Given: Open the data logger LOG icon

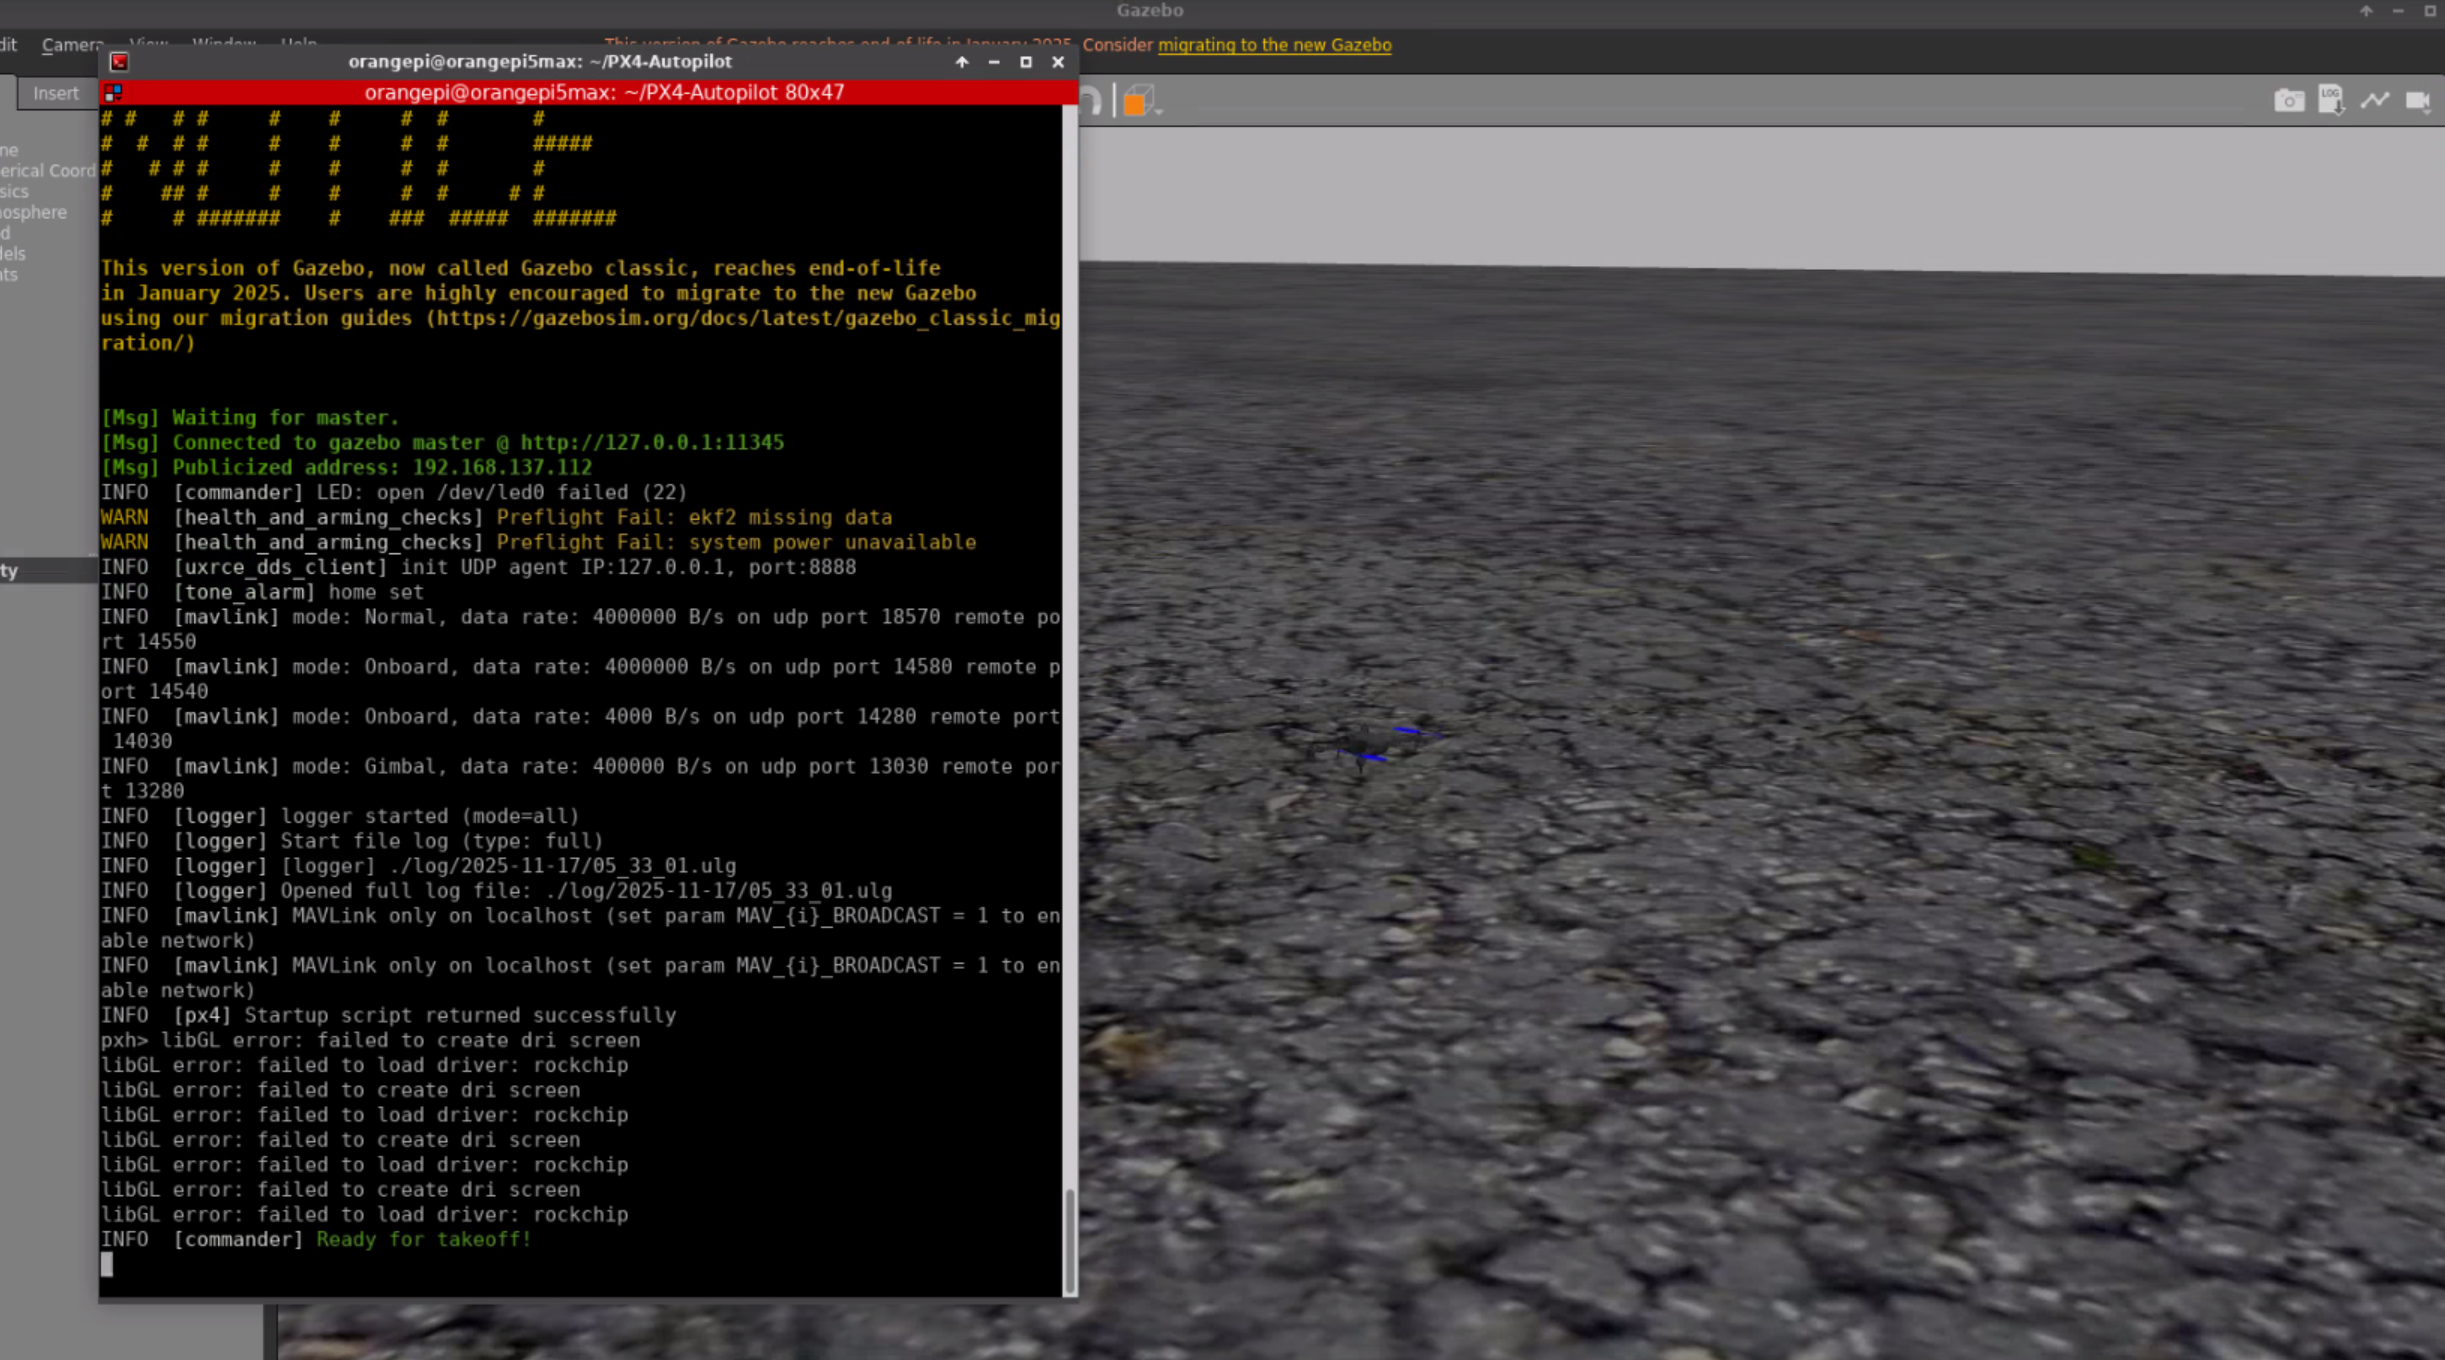Looking at the screenshot, I should point(2331,100).
